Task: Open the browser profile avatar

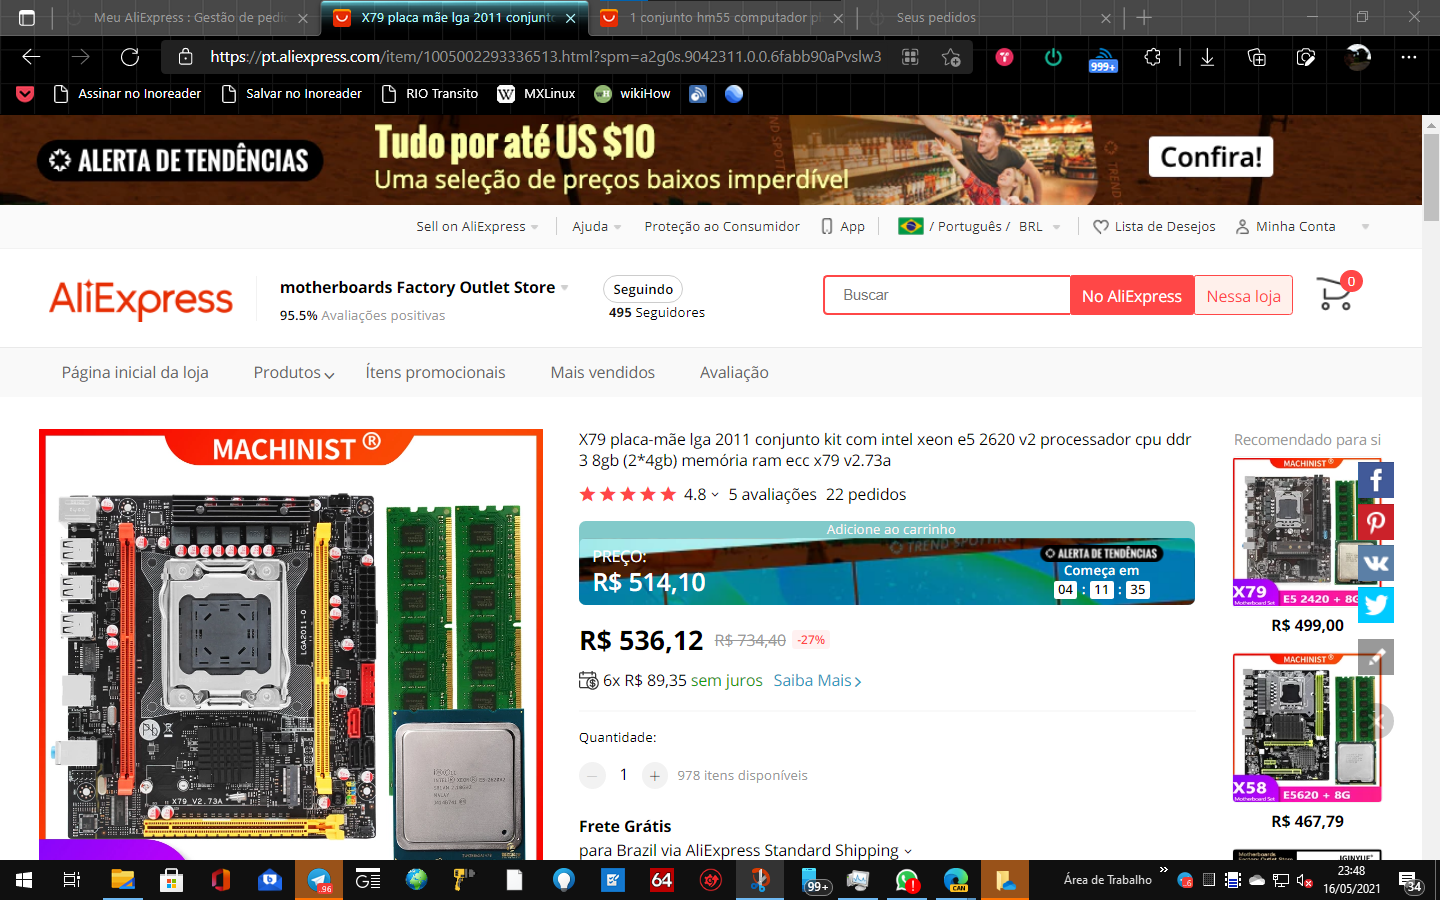Action: pyautogui.click(x=1358, y=57)
